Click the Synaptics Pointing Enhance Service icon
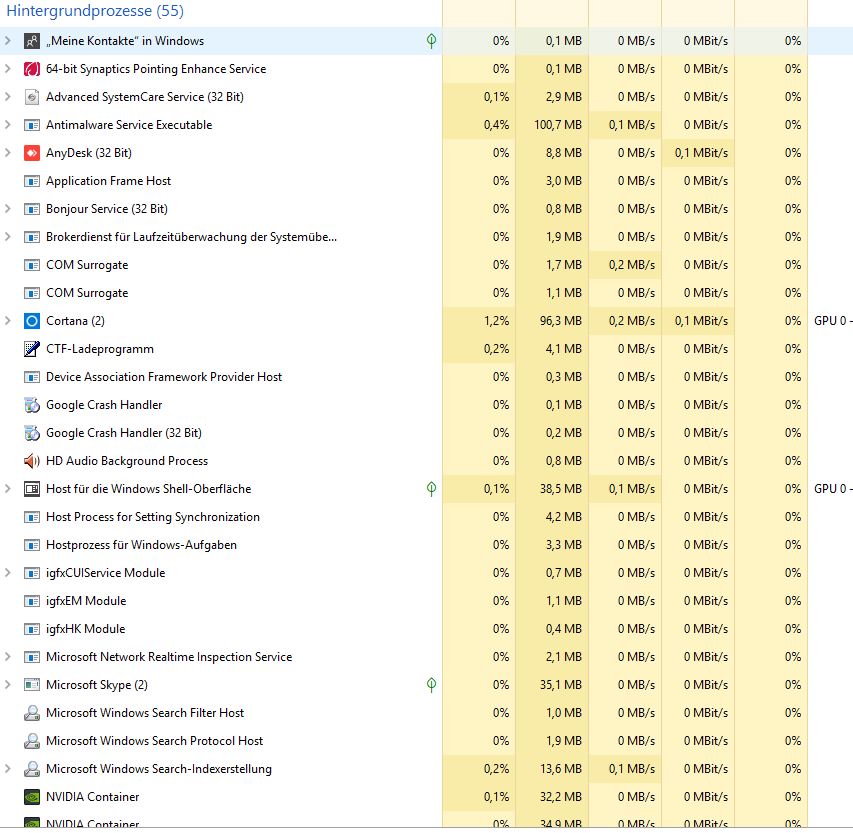The width and height of the screenshot is (853, 833). [32, 69]
